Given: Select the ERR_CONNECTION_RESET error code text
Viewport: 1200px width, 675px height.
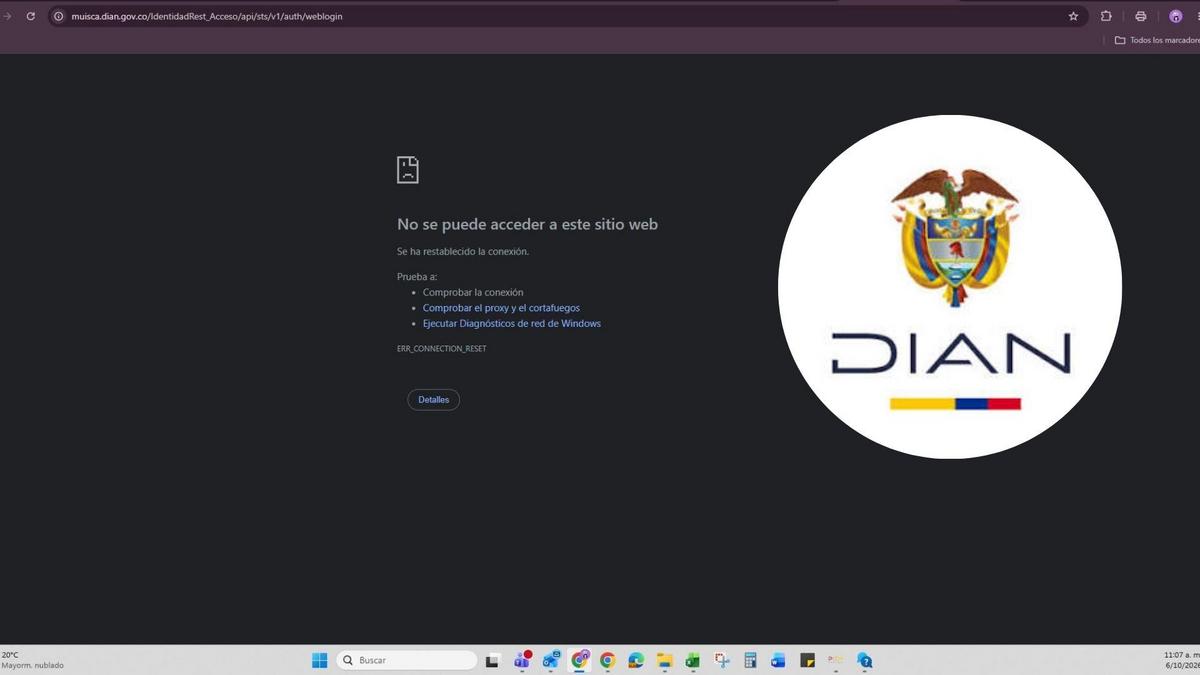Looking at the screenshot, I should click(442, 348).
